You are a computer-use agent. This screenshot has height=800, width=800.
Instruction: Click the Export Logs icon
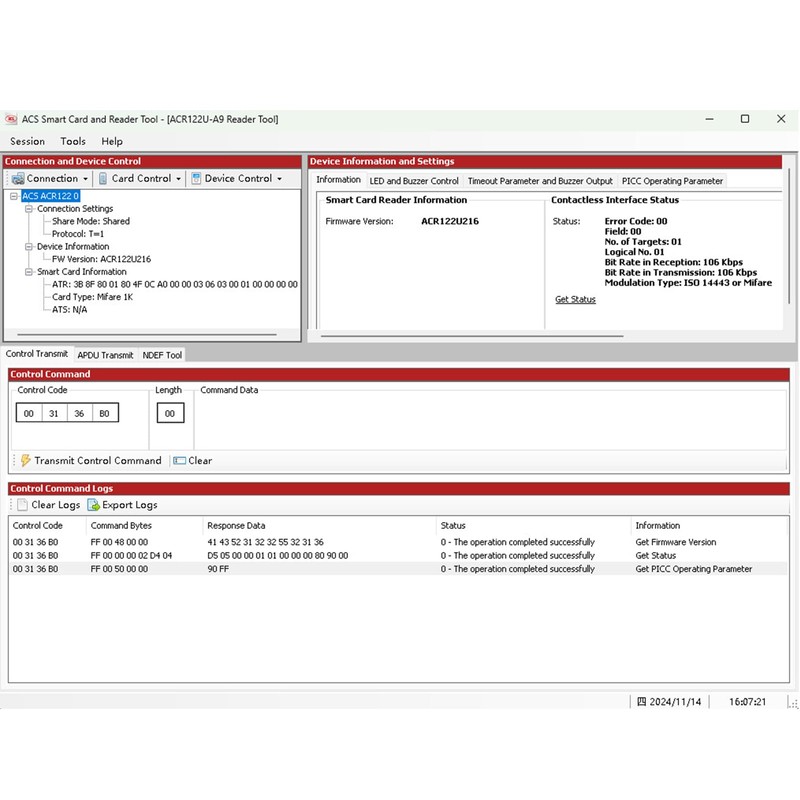(93, 505)
